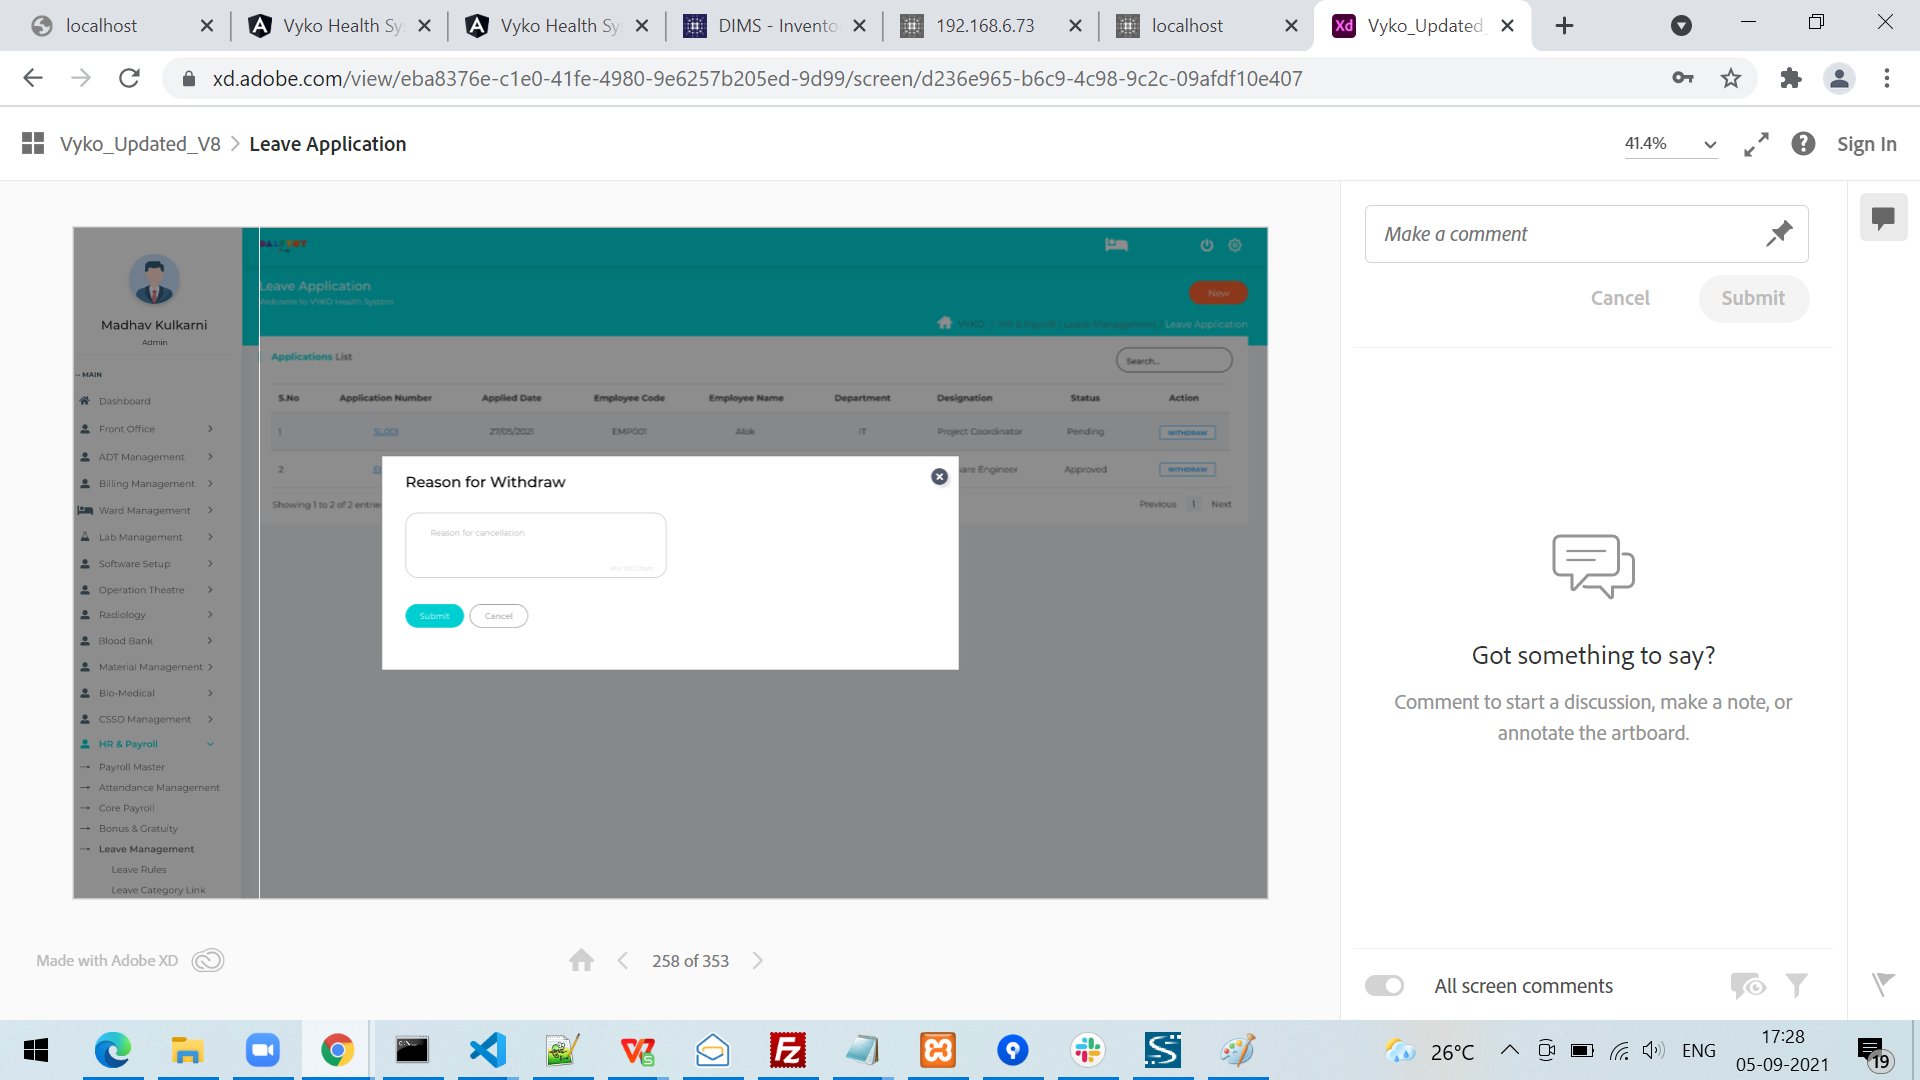The width and height of the screenshot is (1920, 1080).
Task: Bookmark this page with the star icon
Action: (1731, 78)
